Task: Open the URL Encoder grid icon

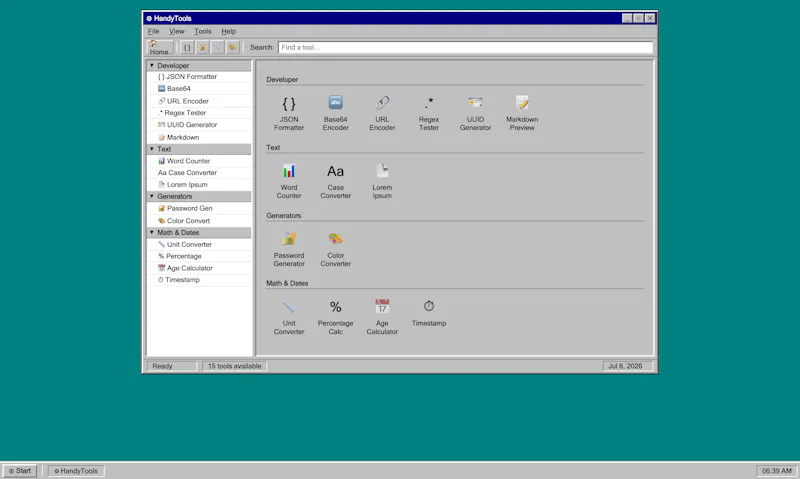Action: click(382, 113)
